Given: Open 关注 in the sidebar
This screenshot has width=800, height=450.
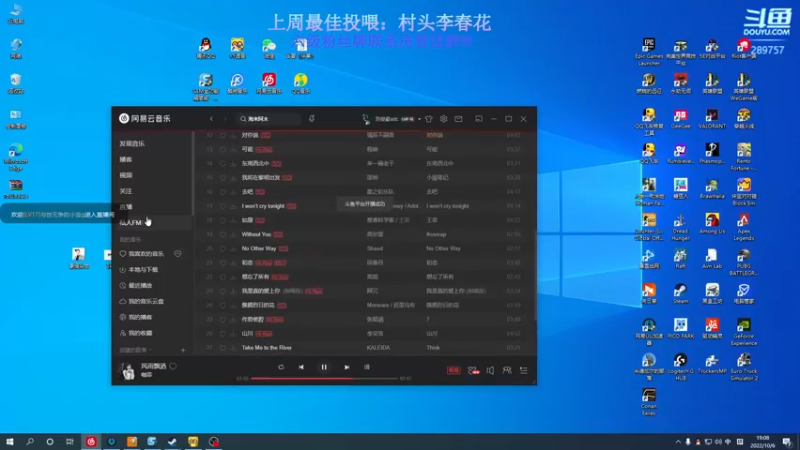Looking at the screenshot, I should click(x=126, y=191).
